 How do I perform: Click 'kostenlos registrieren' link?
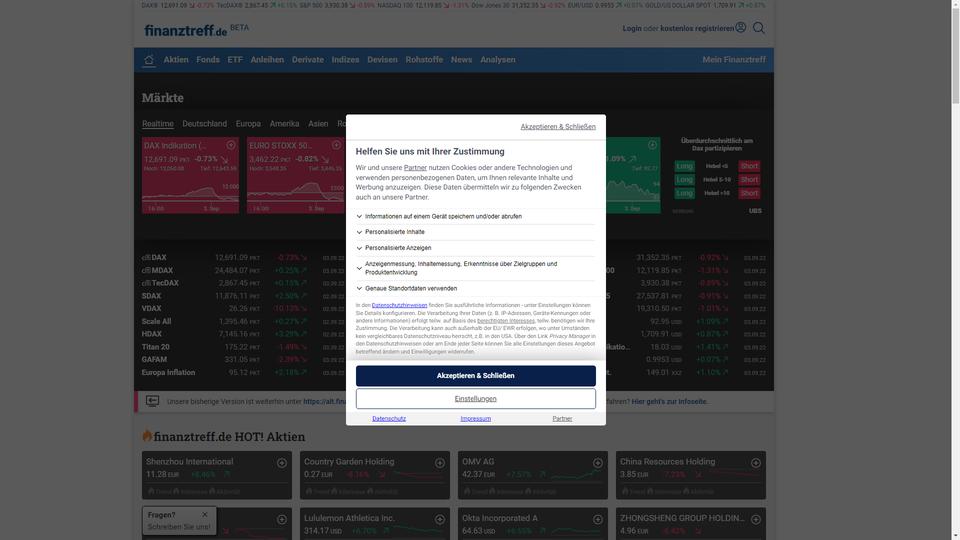[697, 29]
